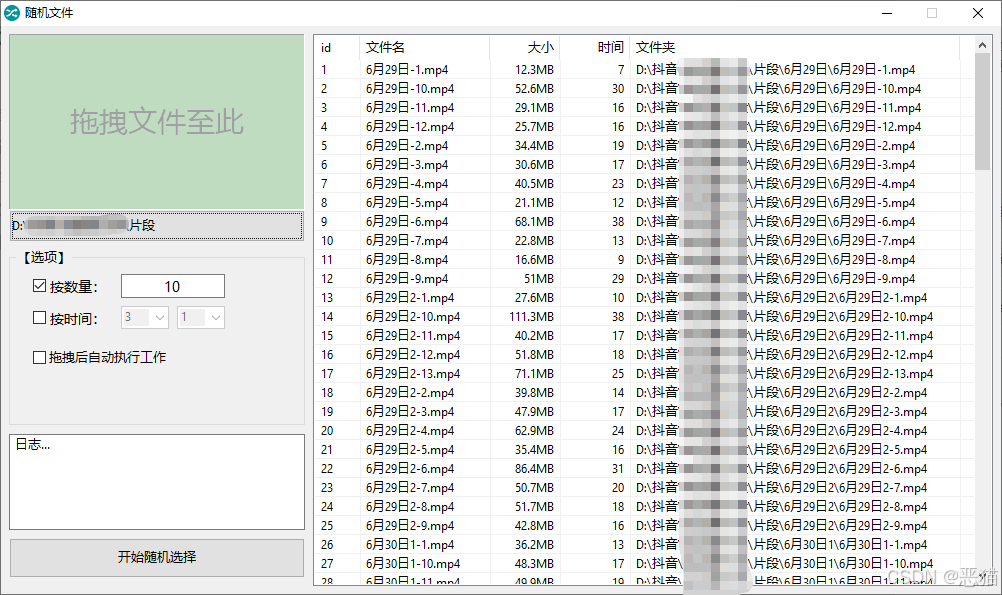The width and height of the screenshot is (1002, 595).
Task: Check 拖拽后自动执行工作 option
Action: click(40, 357)
